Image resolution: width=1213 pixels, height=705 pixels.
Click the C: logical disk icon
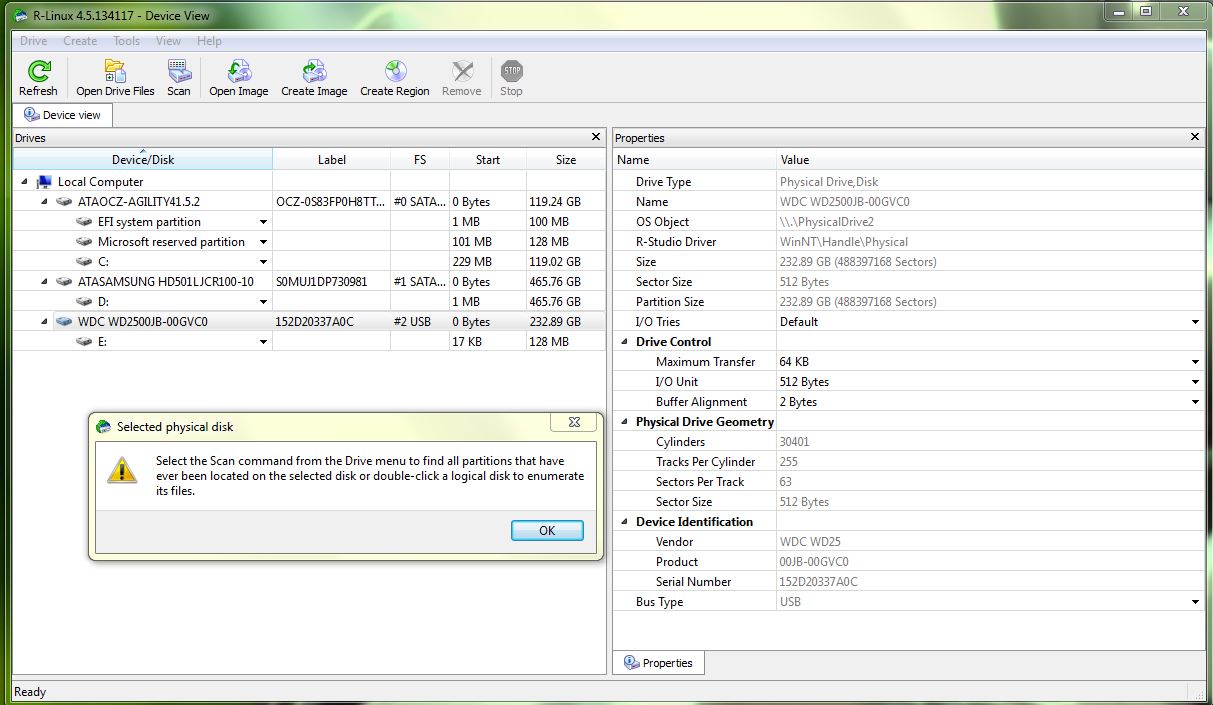click(84, 262)
